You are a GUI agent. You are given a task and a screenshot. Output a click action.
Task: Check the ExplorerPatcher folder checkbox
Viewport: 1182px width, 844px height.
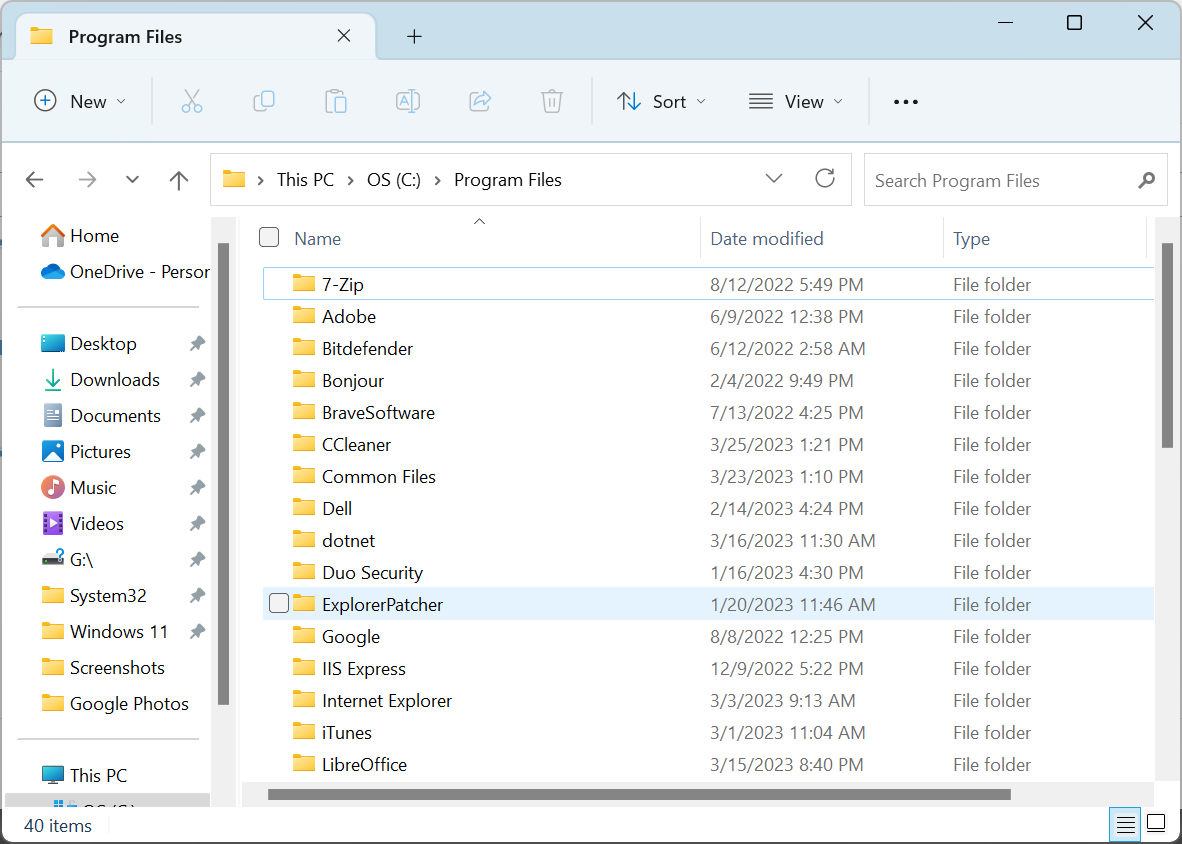tap(279, 604)
